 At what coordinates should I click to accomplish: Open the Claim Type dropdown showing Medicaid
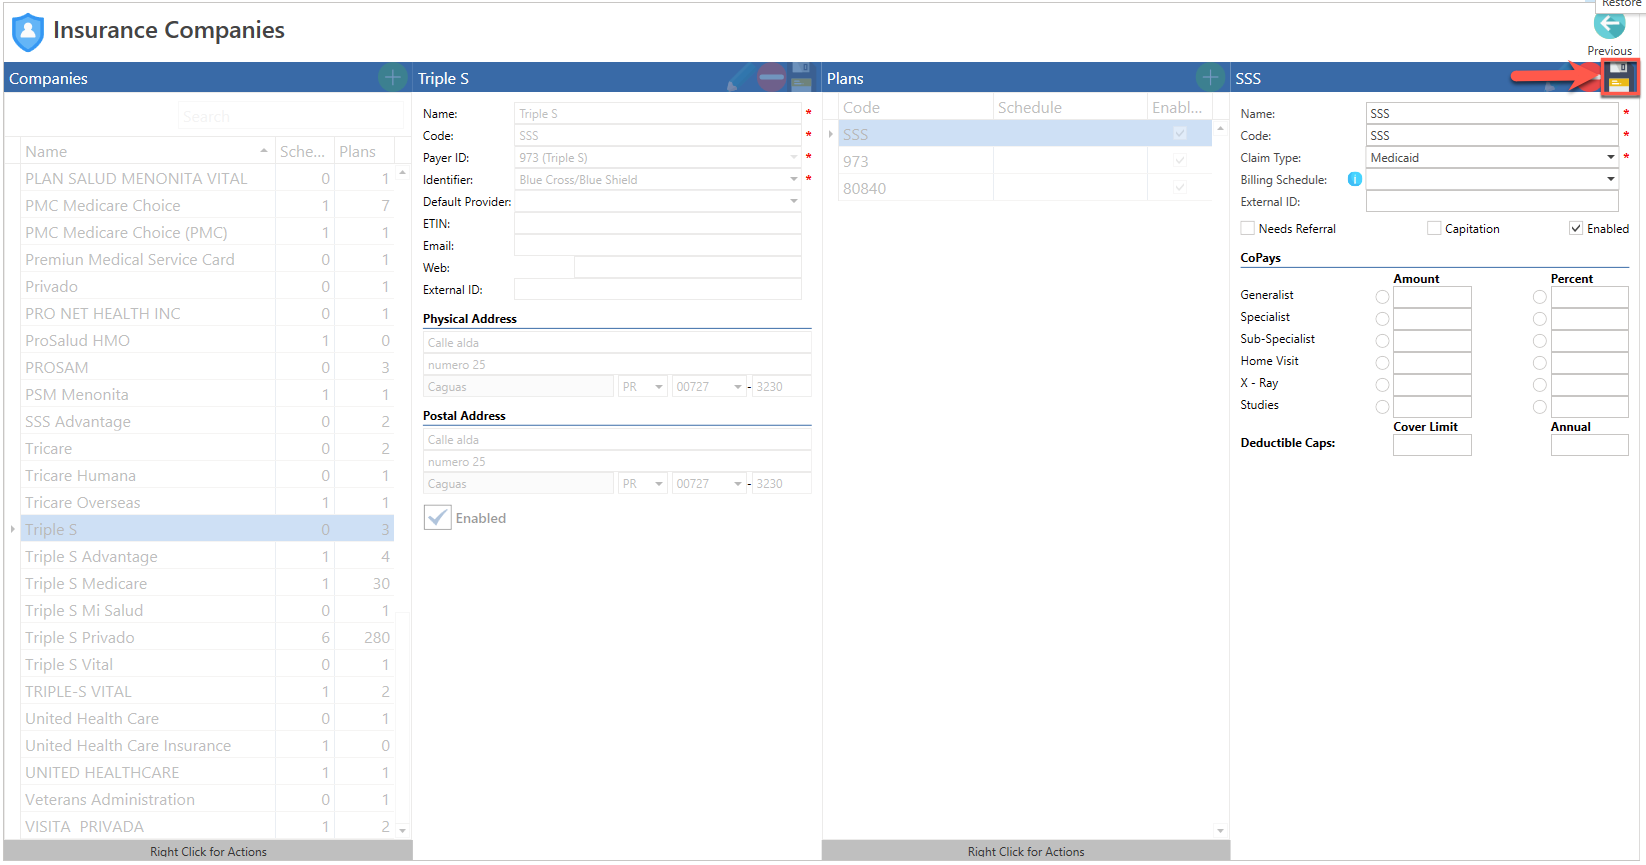(1610, 157)
